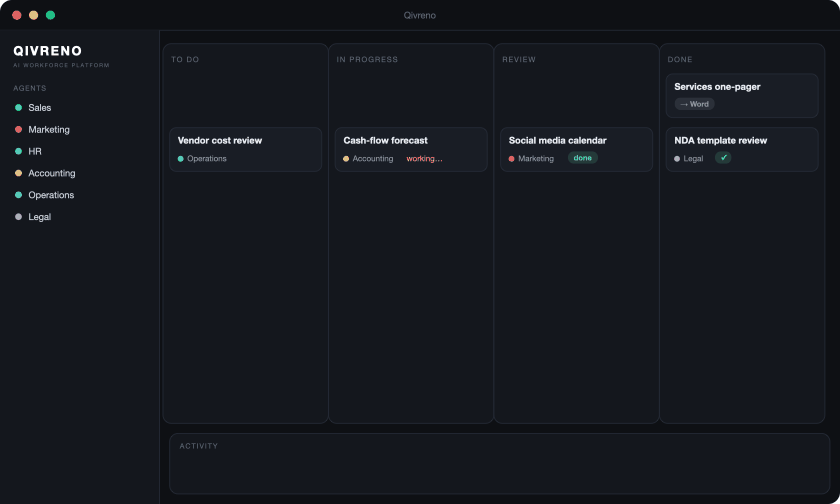The image size is (840, 504).
Task: Click the green status dot beside Sales
Action: (x=18, y=108)
